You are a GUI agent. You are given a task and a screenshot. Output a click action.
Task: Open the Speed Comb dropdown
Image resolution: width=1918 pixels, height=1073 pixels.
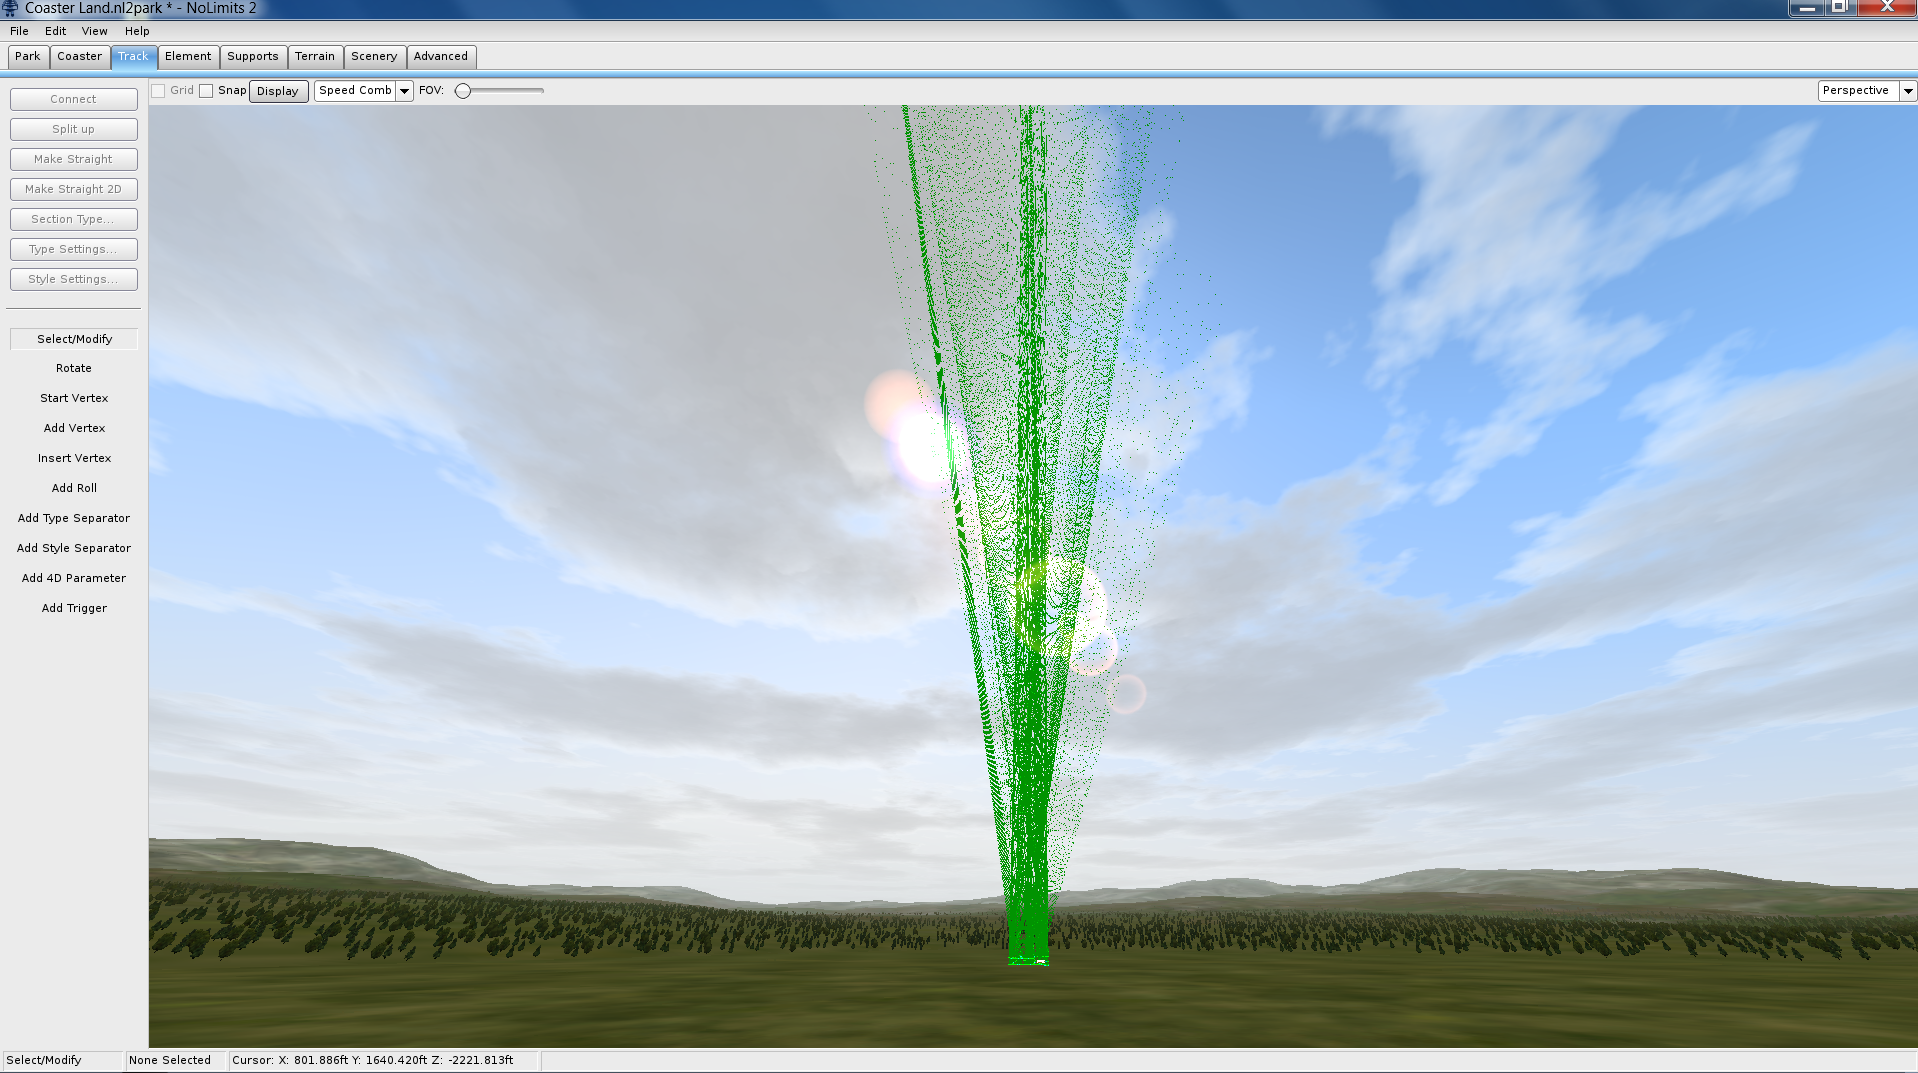tap(363, 91)
